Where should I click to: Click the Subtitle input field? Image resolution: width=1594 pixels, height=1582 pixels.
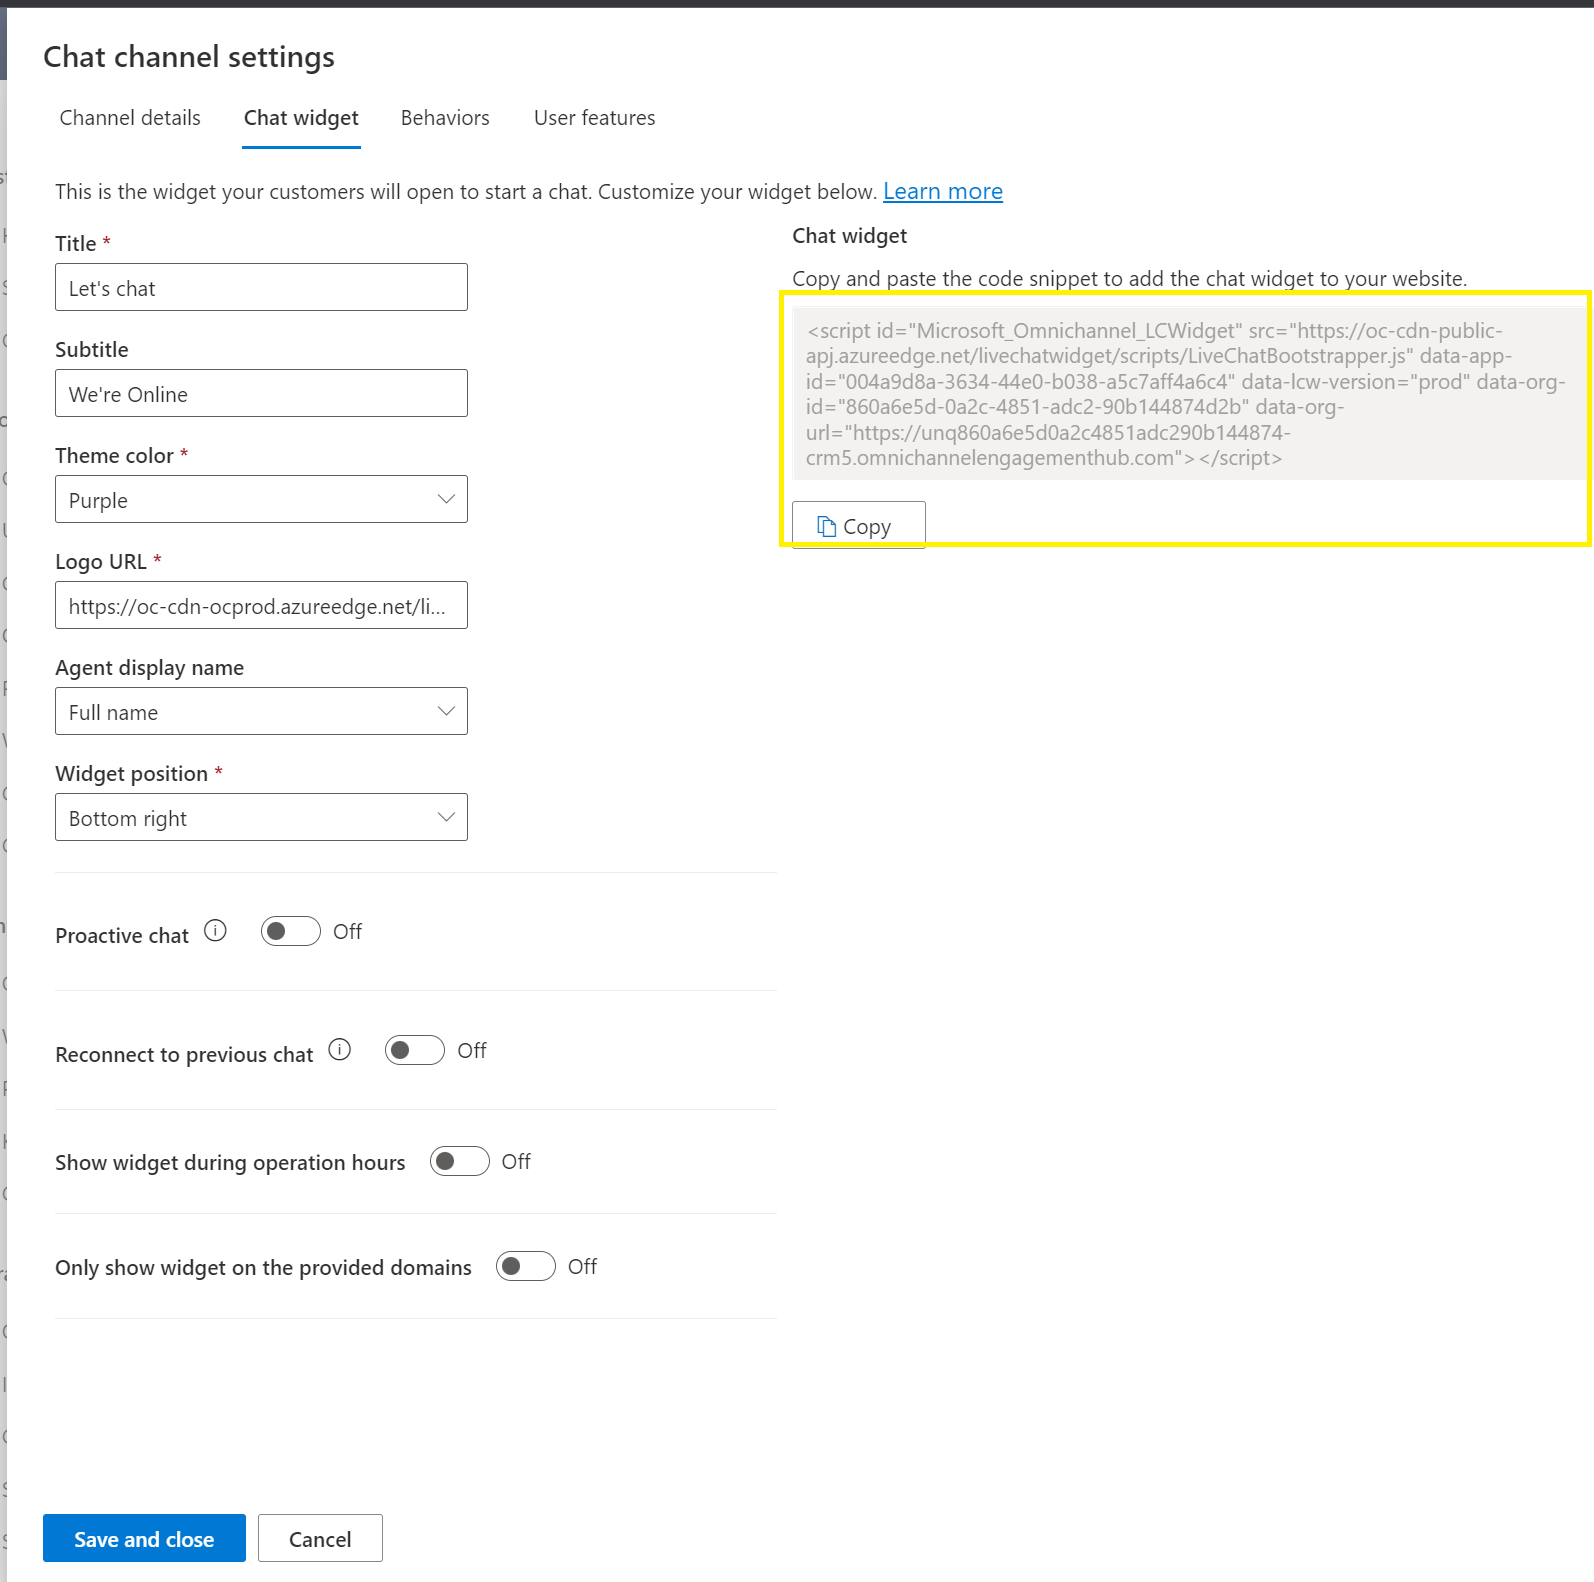pos(261,393)
